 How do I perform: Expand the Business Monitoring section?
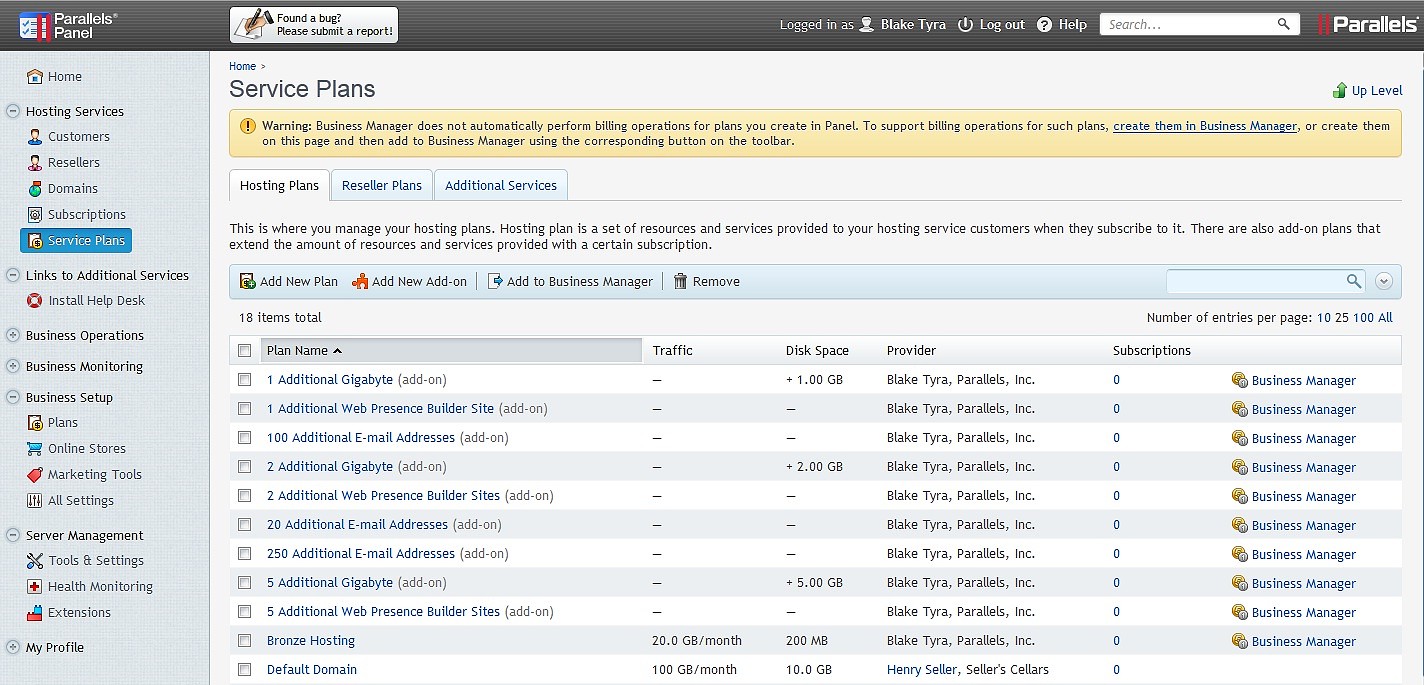13,366
